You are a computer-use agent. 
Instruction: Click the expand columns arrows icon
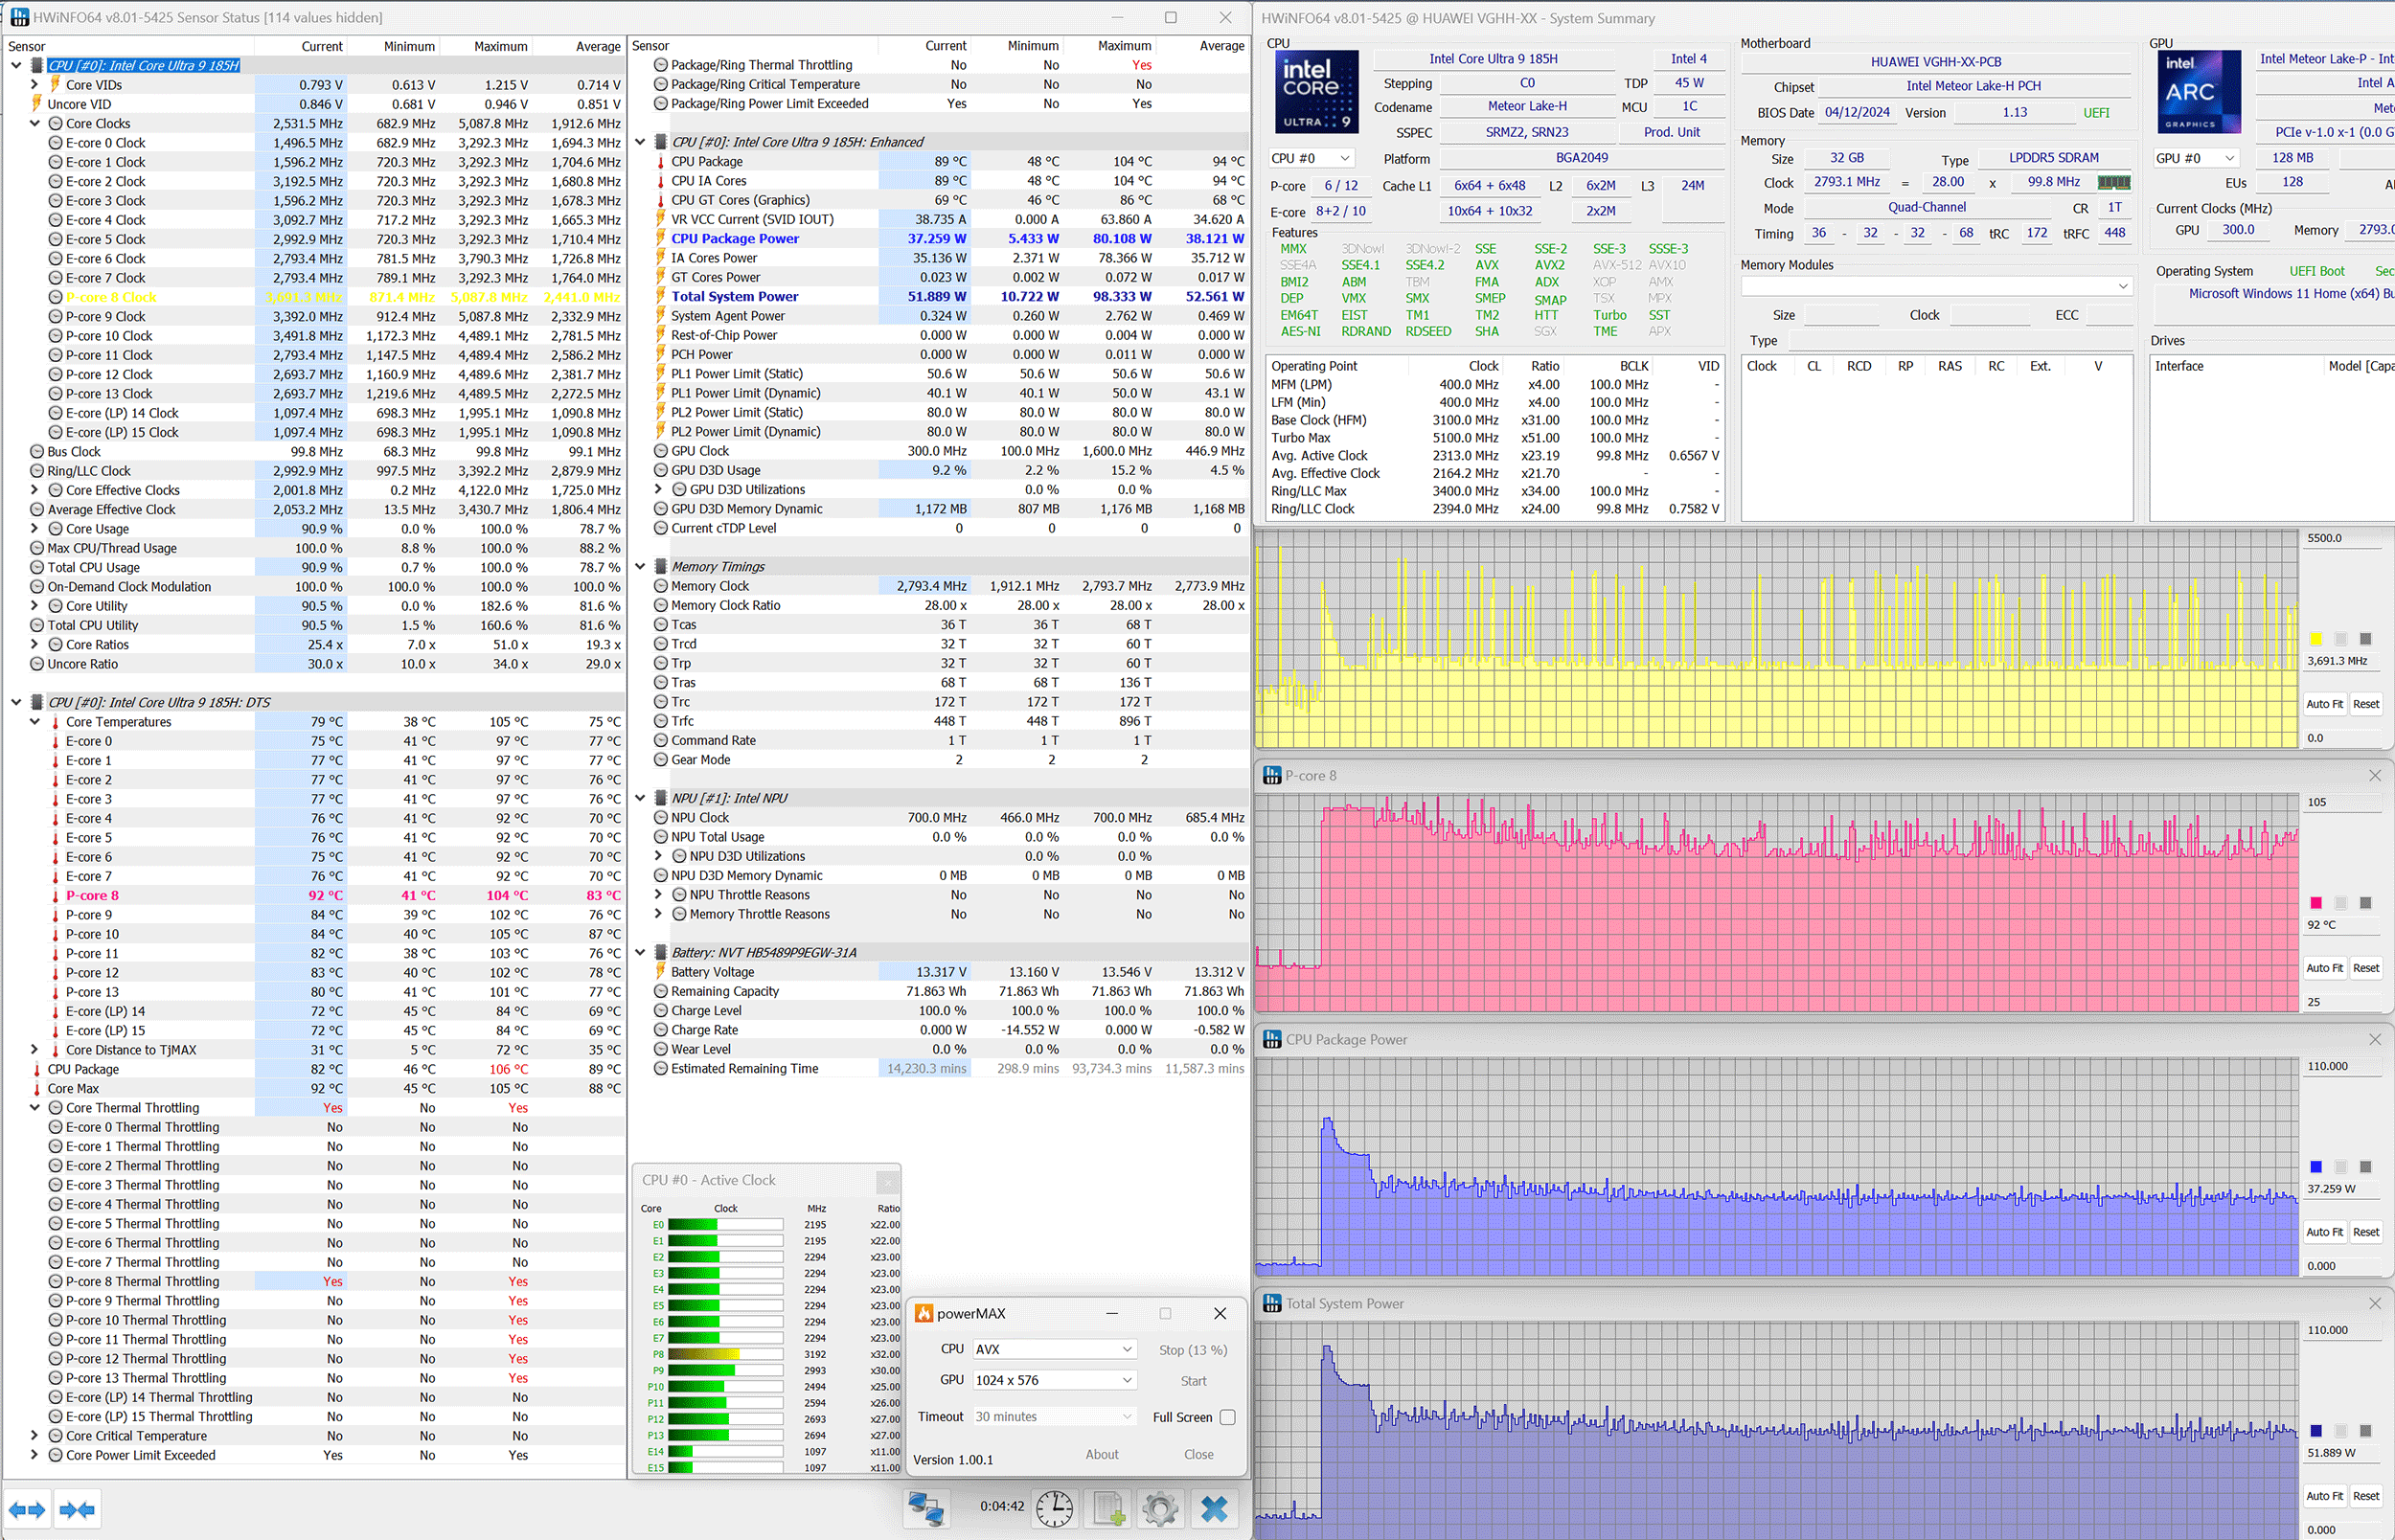tap(27, 1510)
